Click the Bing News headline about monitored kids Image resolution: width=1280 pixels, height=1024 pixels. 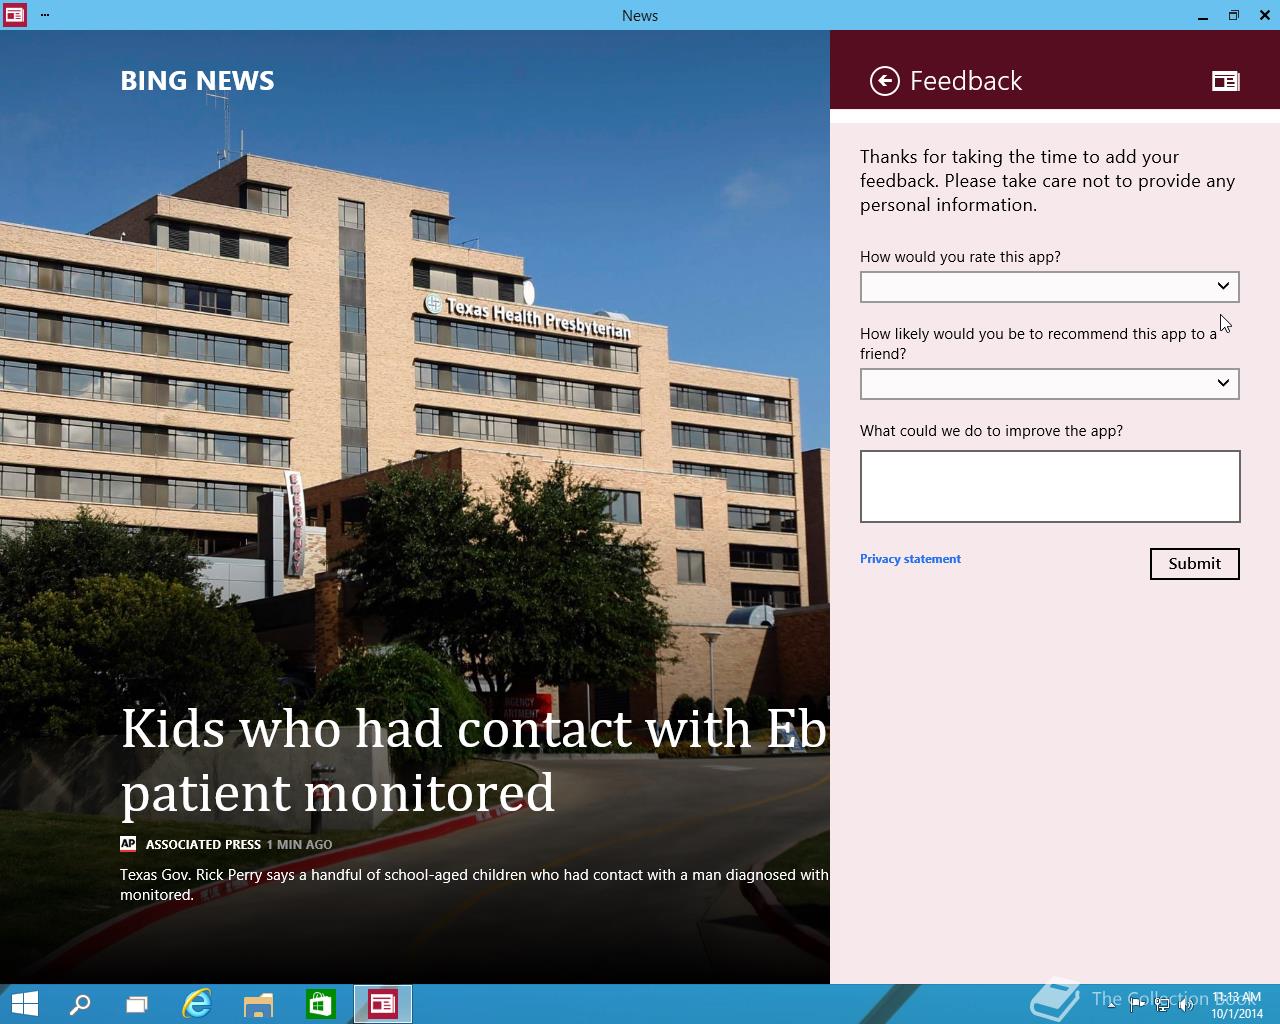473,760
